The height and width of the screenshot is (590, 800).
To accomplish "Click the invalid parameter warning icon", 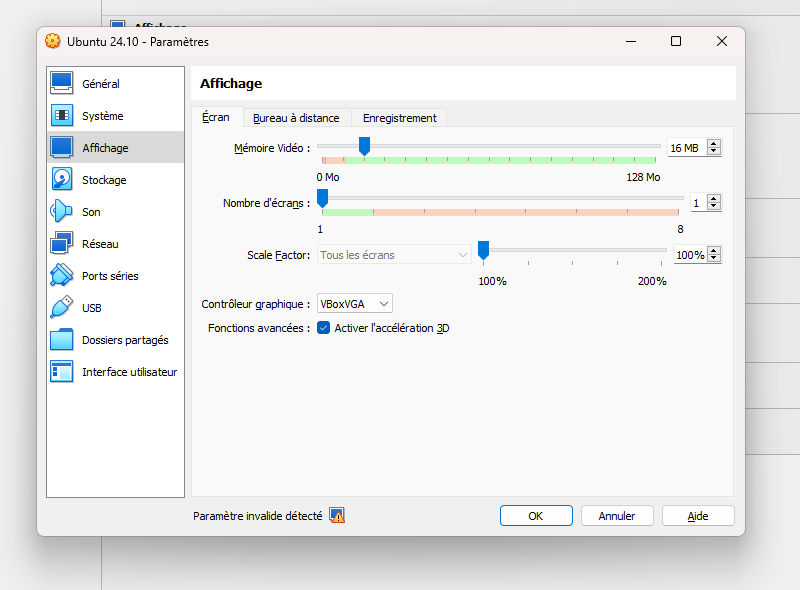I will pyautogui.click(x=337, y=515).
